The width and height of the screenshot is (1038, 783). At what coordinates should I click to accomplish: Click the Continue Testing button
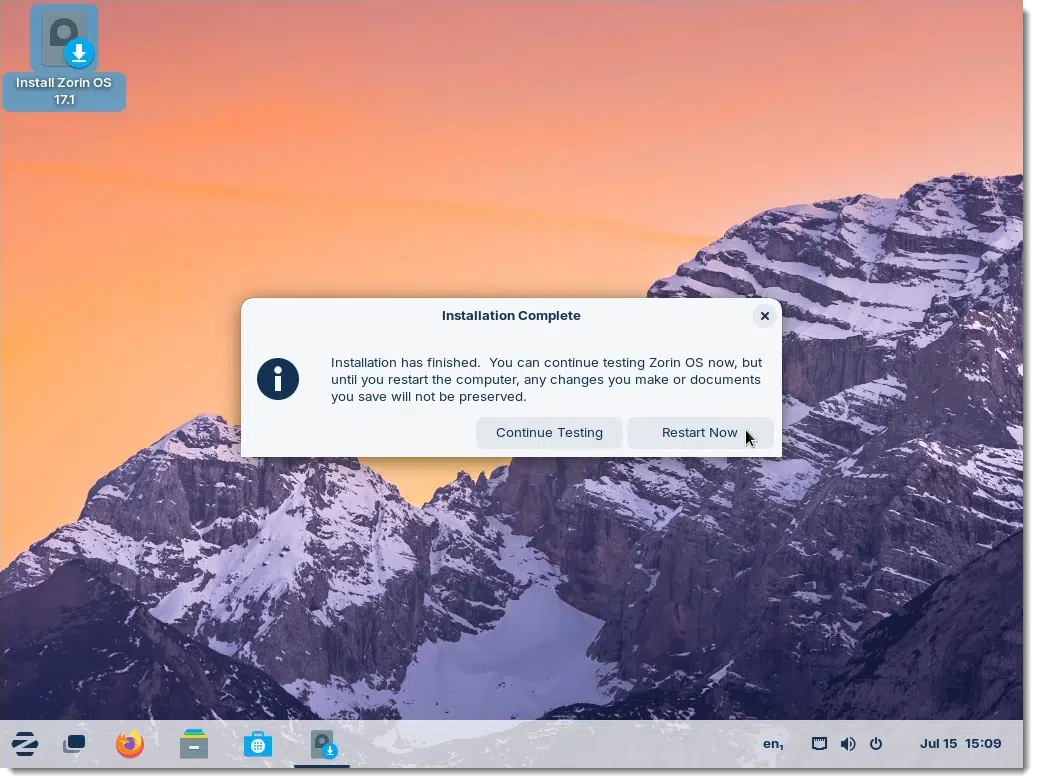[x=549, y=433]
